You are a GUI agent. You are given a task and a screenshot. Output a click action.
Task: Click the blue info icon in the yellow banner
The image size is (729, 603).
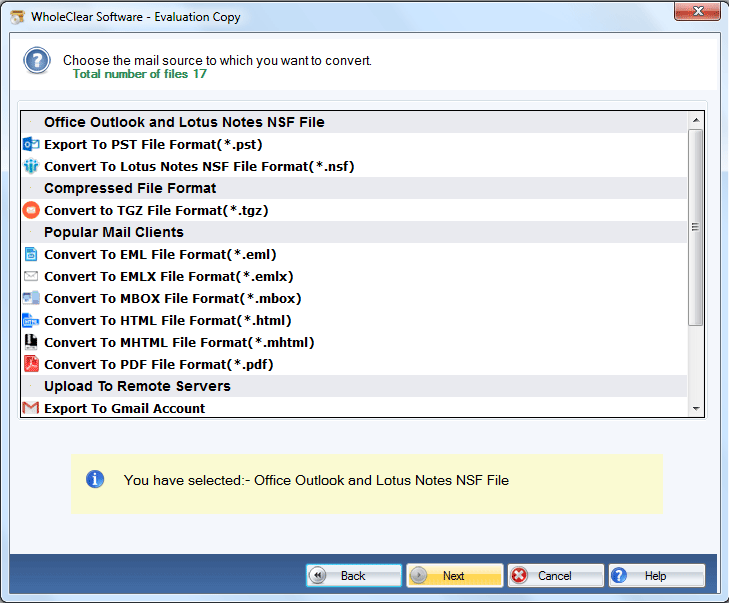[x=95, y=479]
